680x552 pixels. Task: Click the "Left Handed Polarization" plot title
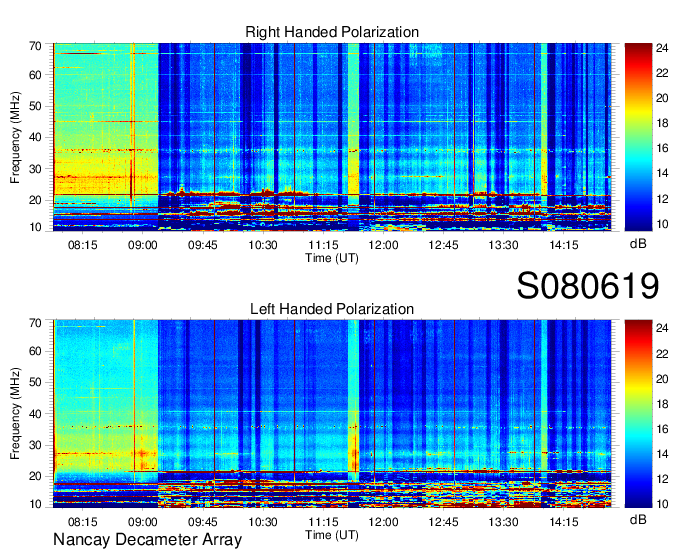coord(332,309)
